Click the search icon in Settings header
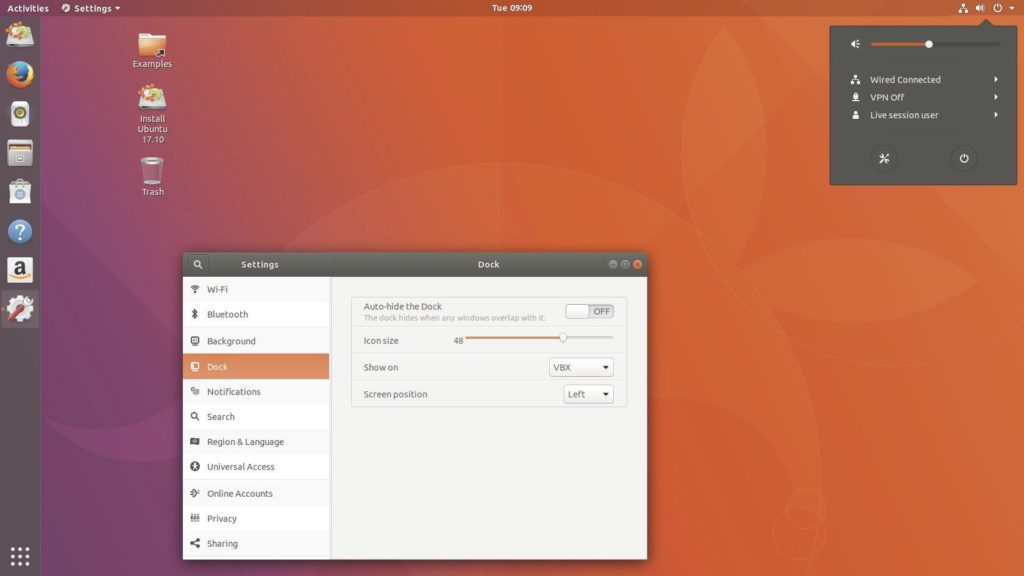This screenshot has height=576, width=1024. coord(198,264)
